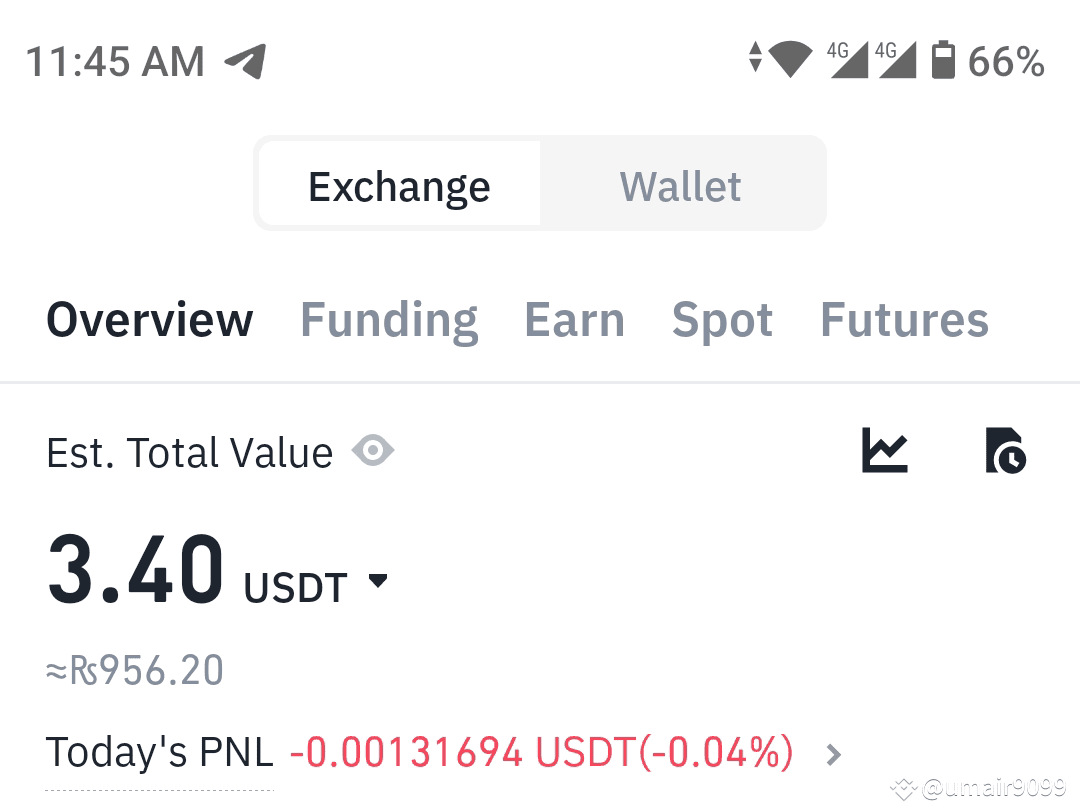
Task: Expand Today's PNL details chevron
Action: pyautogui.click(x=833, y=755)
